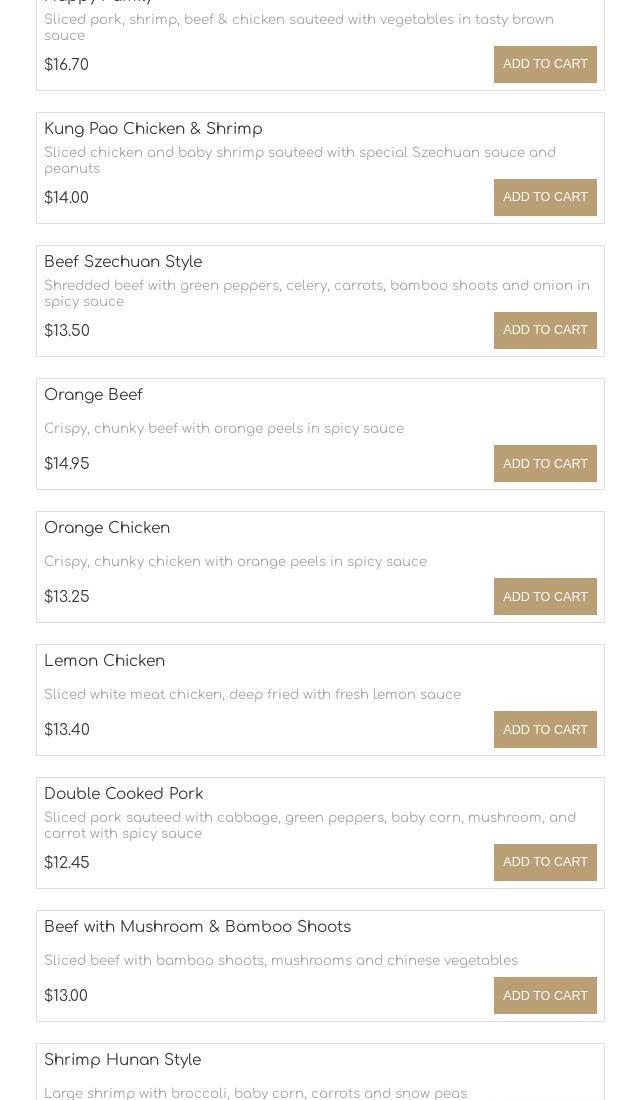
Task: Open the Double Cooked Pork title
Action: tap(123, 794)
